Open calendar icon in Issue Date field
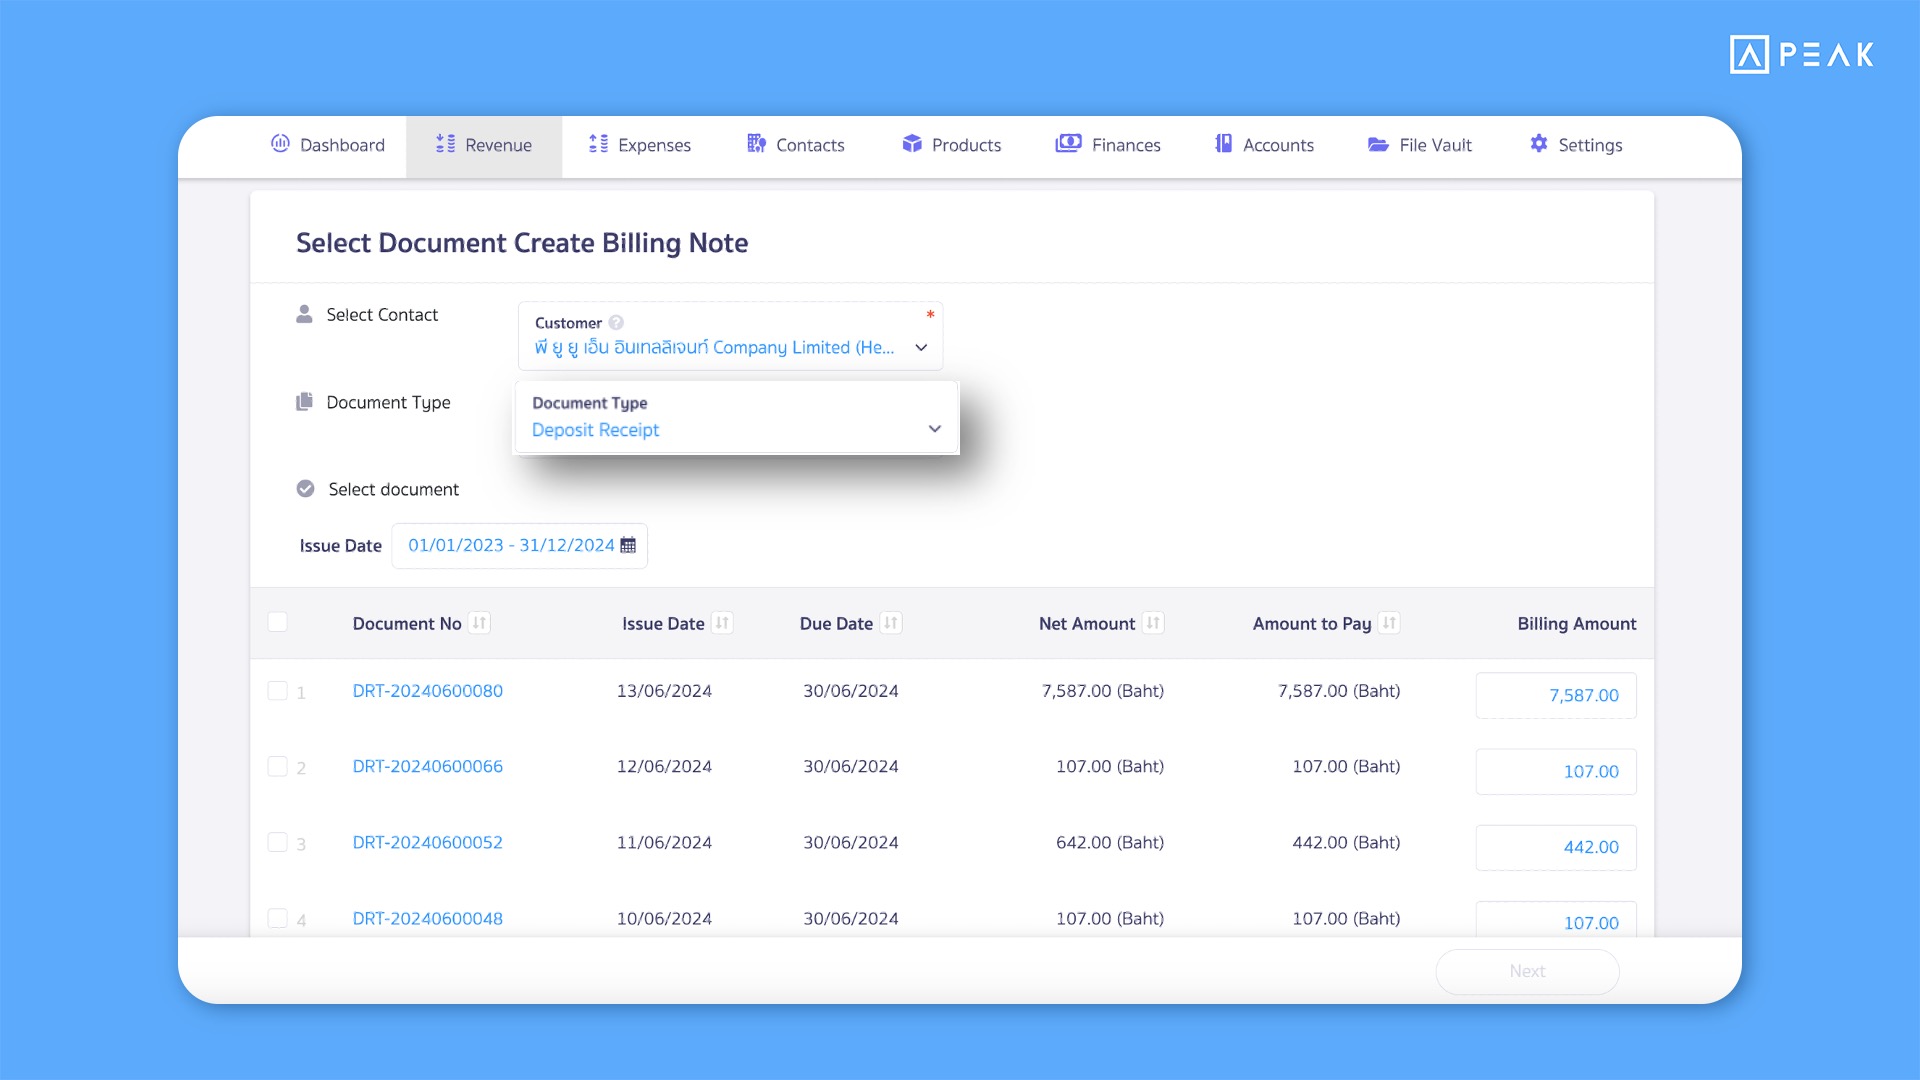 (628, 545)
